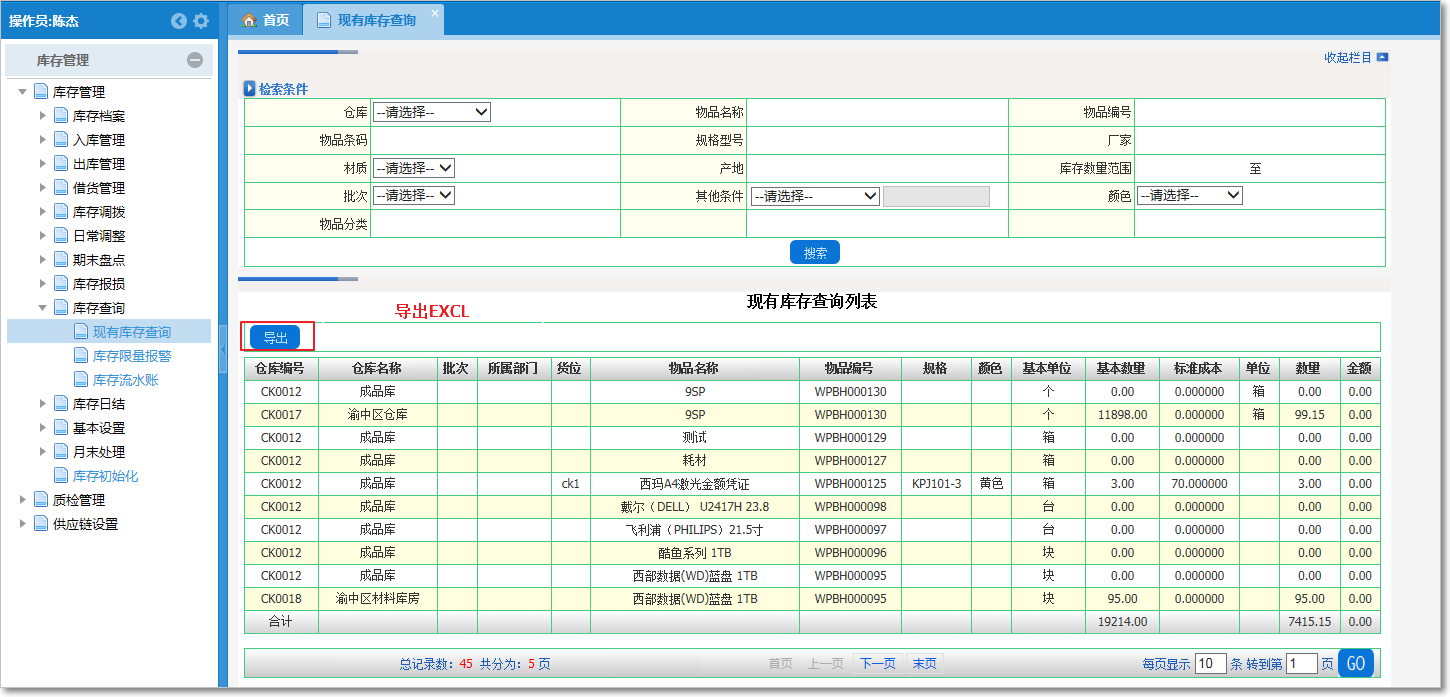The image size is (1450, 697).
Task: Click the back arrow icon beside operator name
Action: pyautogui.click(x=179, y=21)
